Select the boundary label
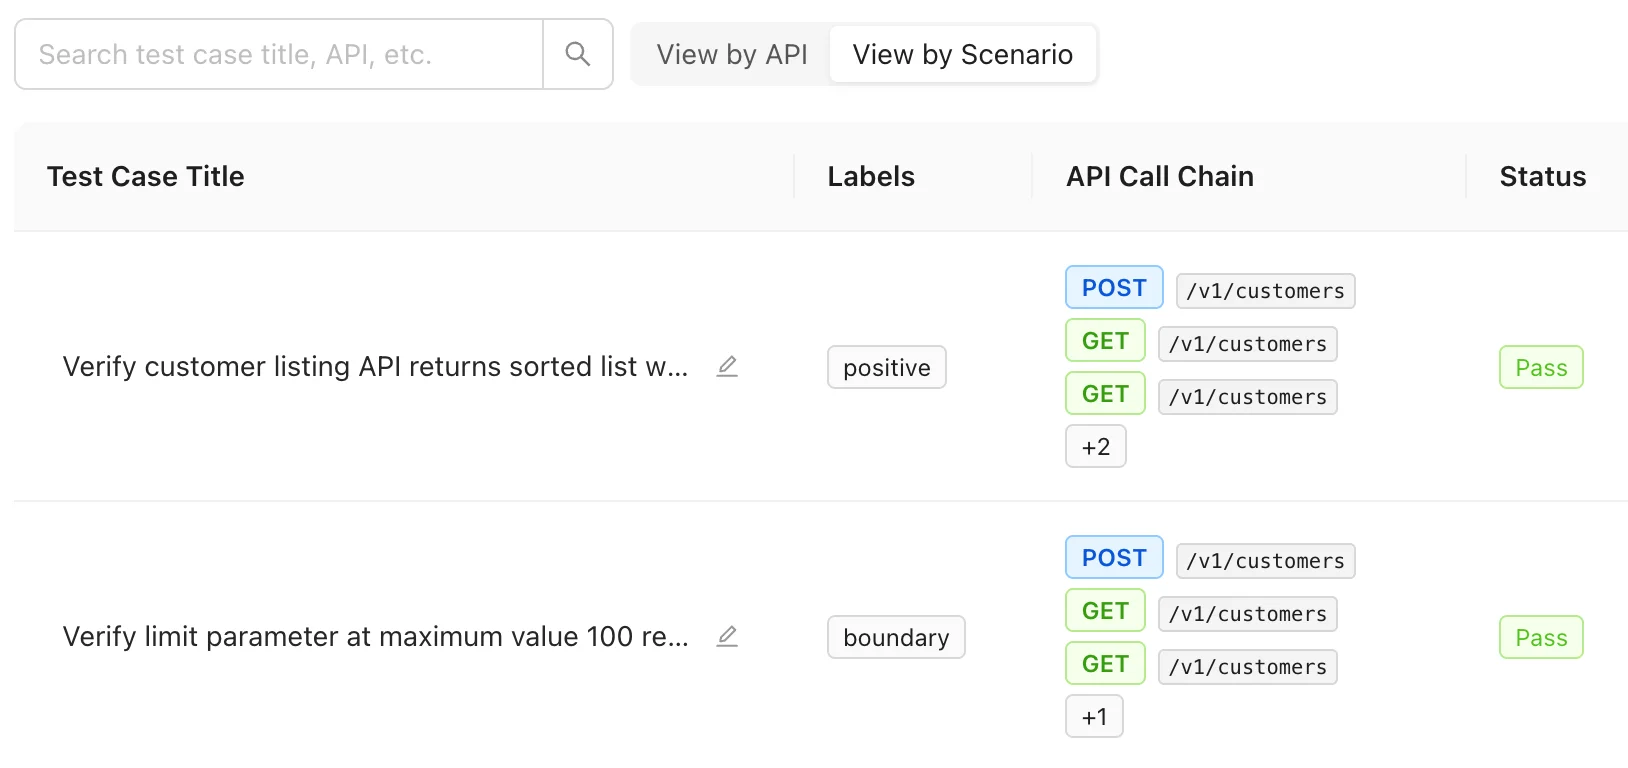The image size is (1628, 768). [x=895, y=637]
